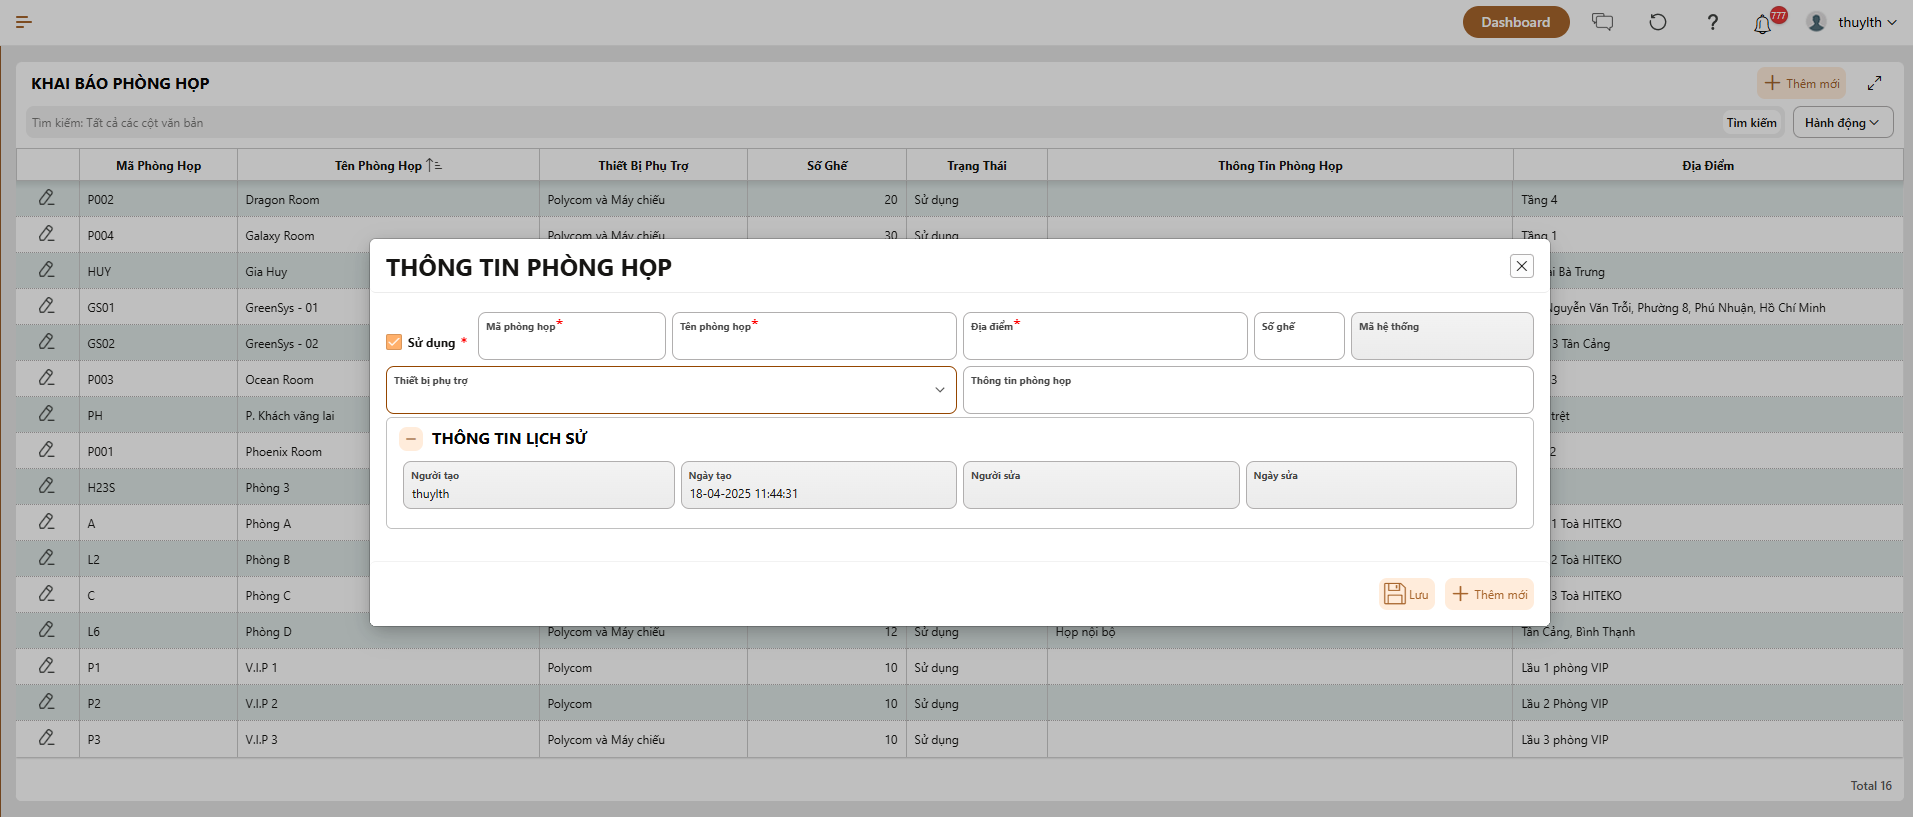
Task: Select the Tân Cảng, Bình Thạnh cell
Action: (1708, 631)
